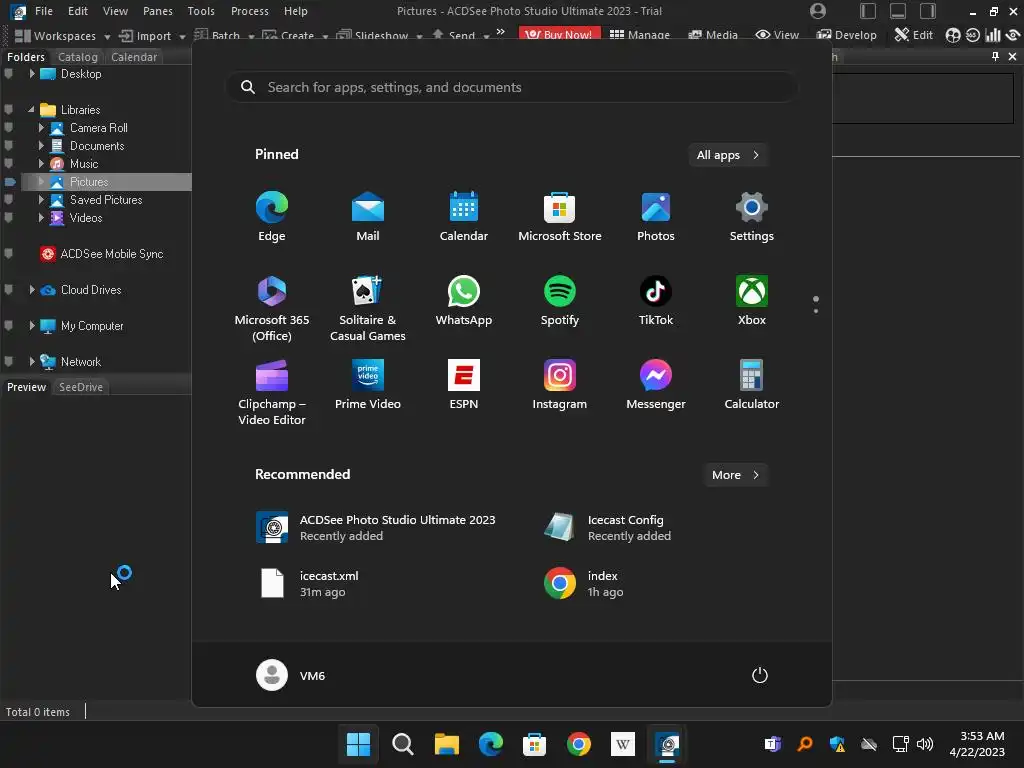Open the pinned Settings gear
Screen dimensions: 1024x768
click(752, 217)
